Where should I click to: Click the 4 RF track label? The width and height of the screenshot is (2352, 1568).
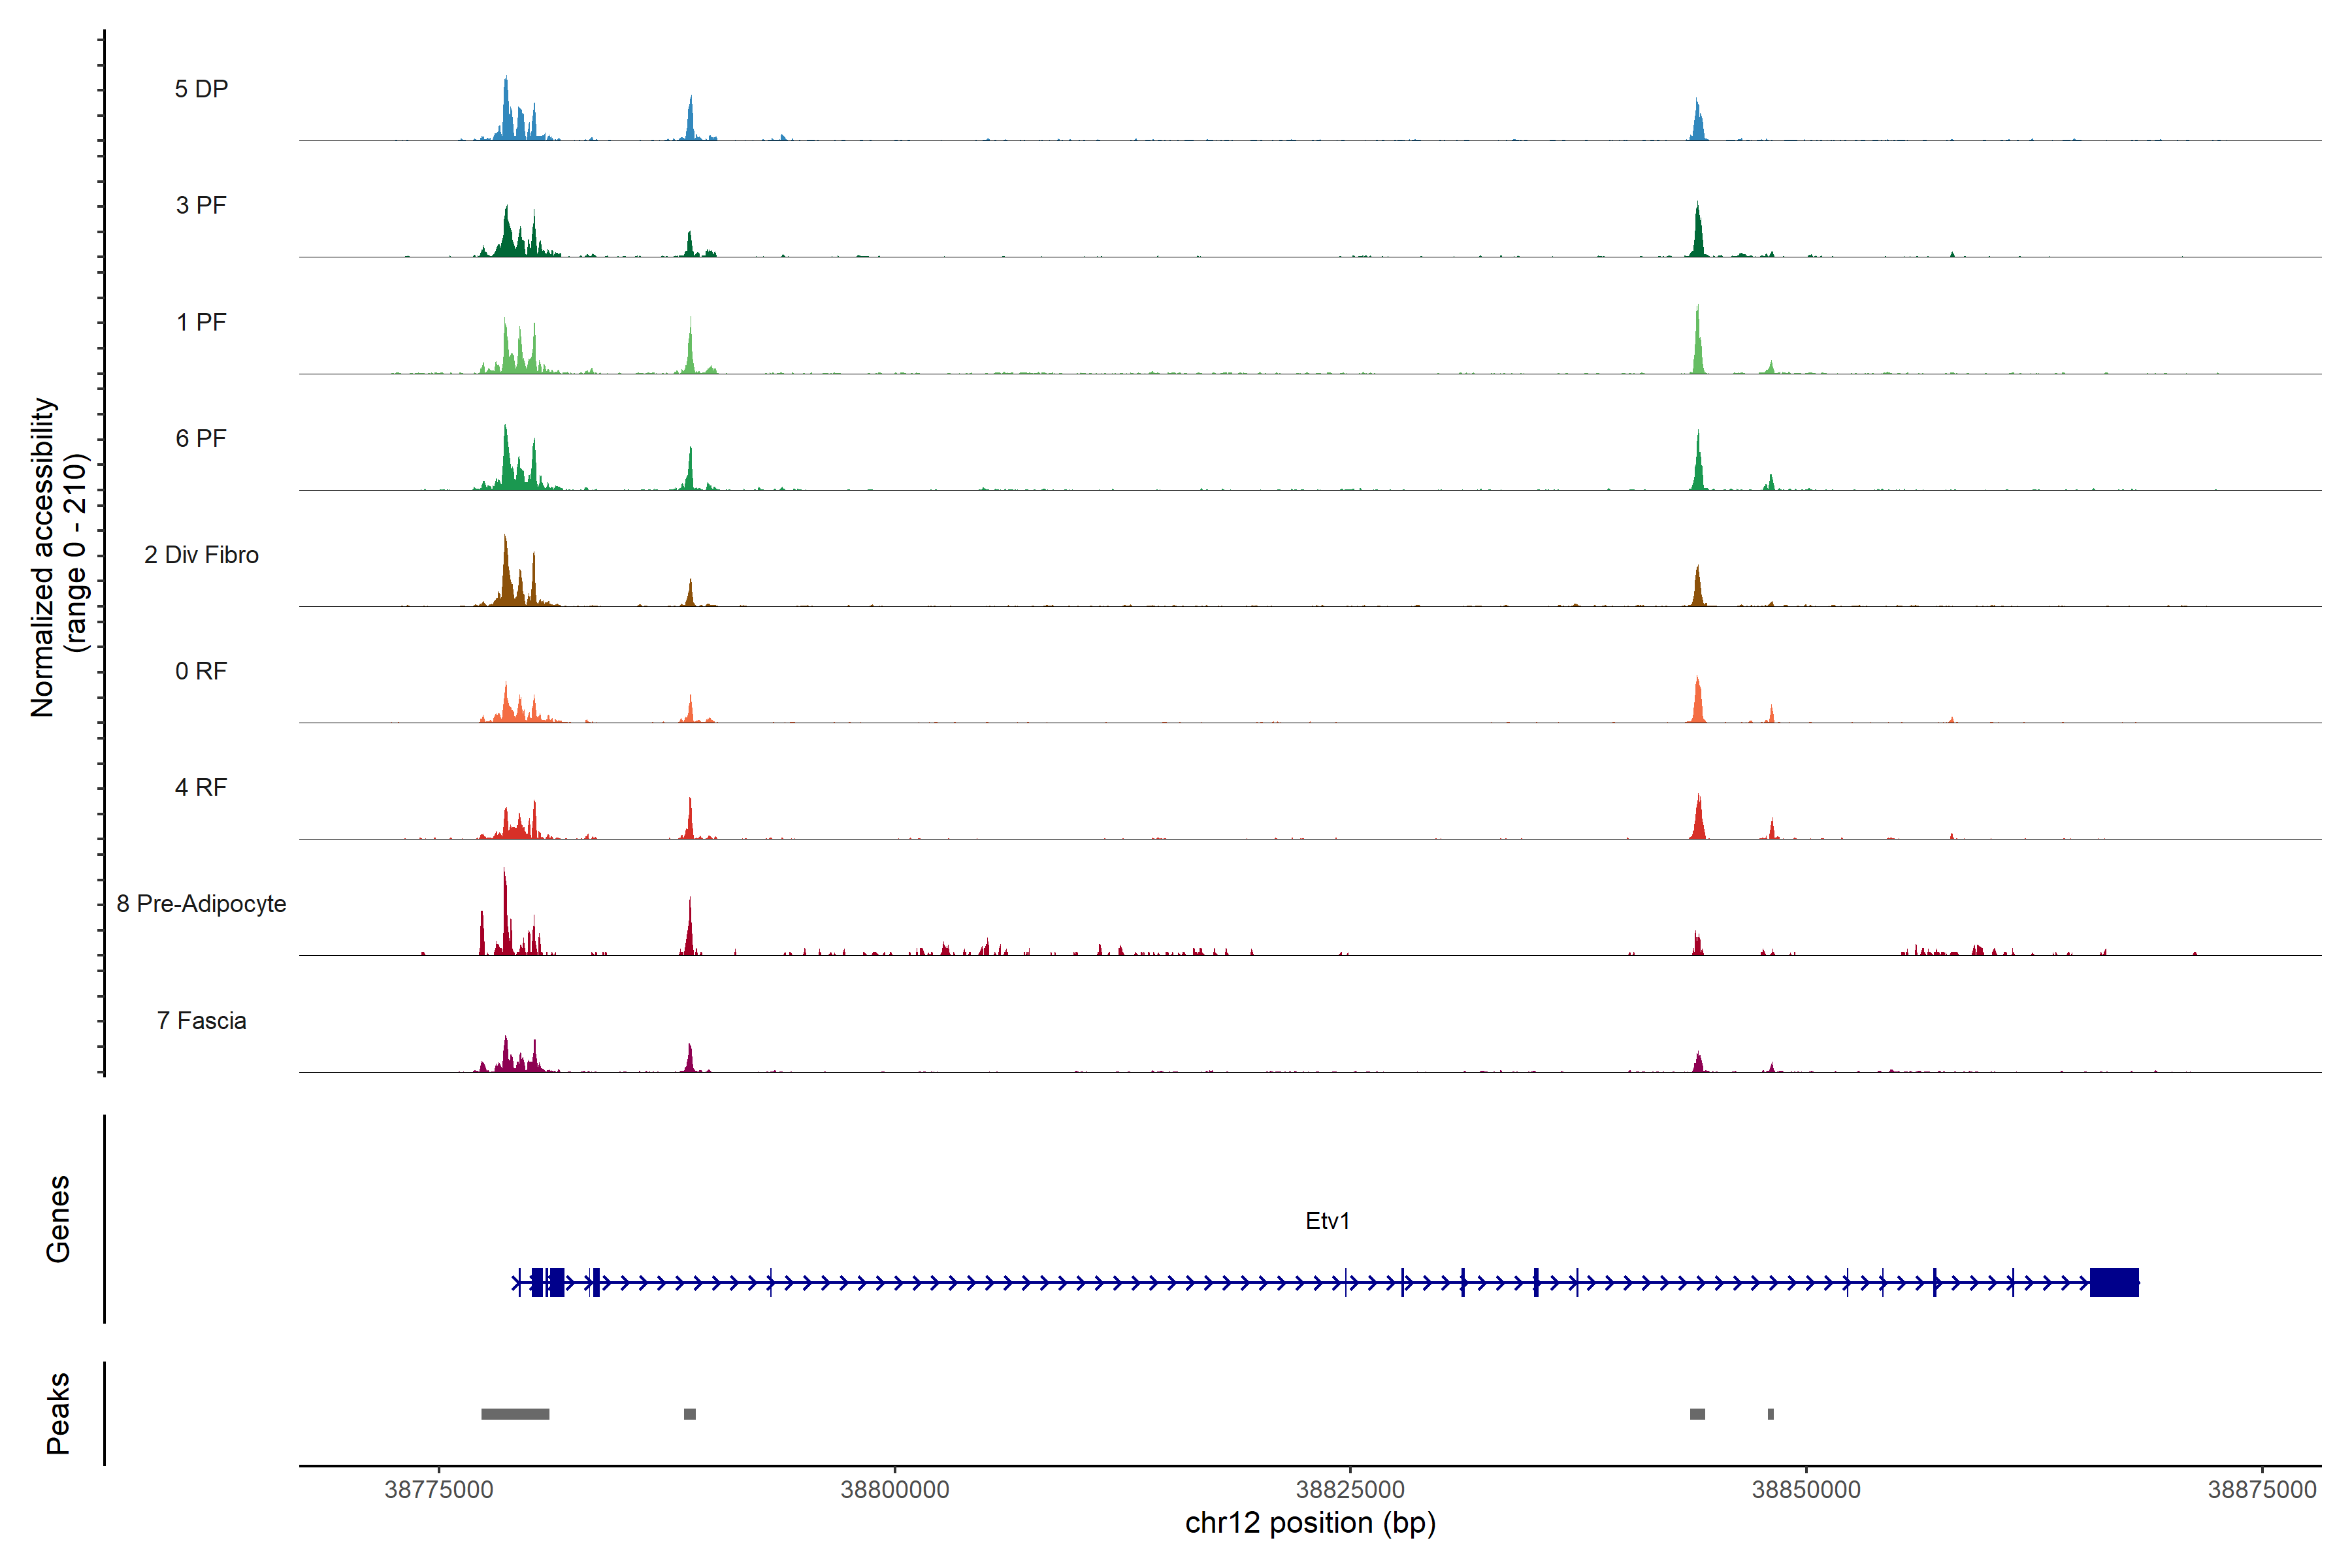[201, 787]
